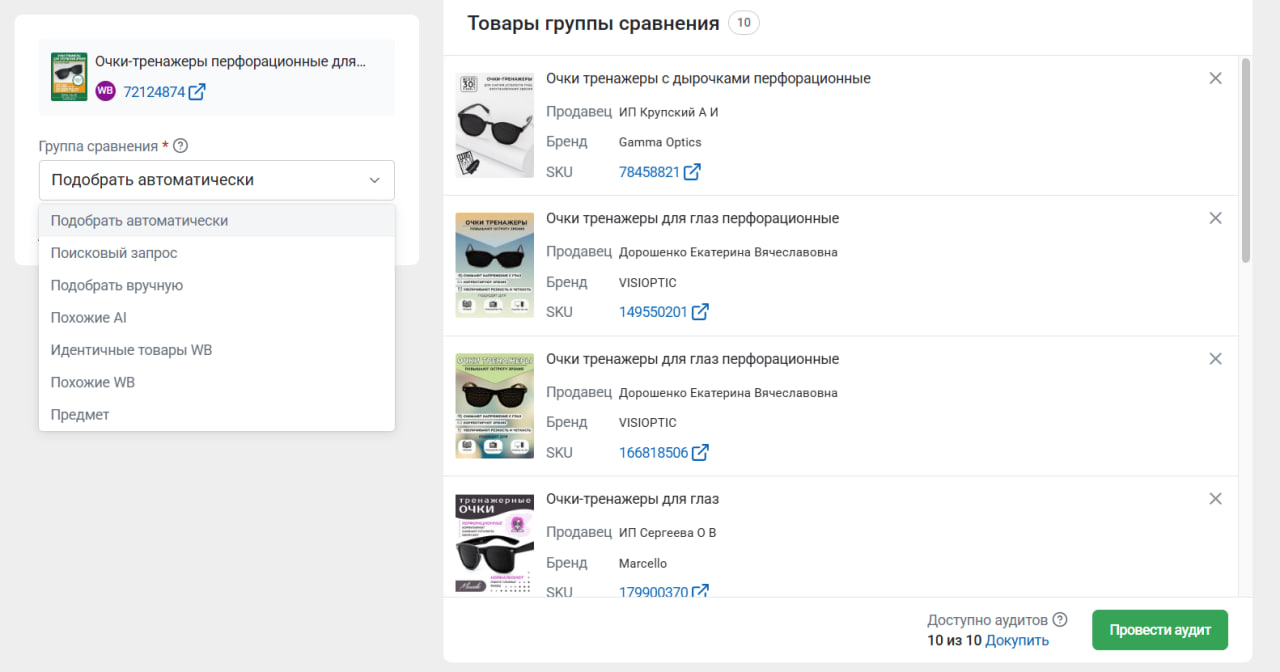Click help icon next to Группа сравнения
This screenshot has height=672, width=1280.
180,146
